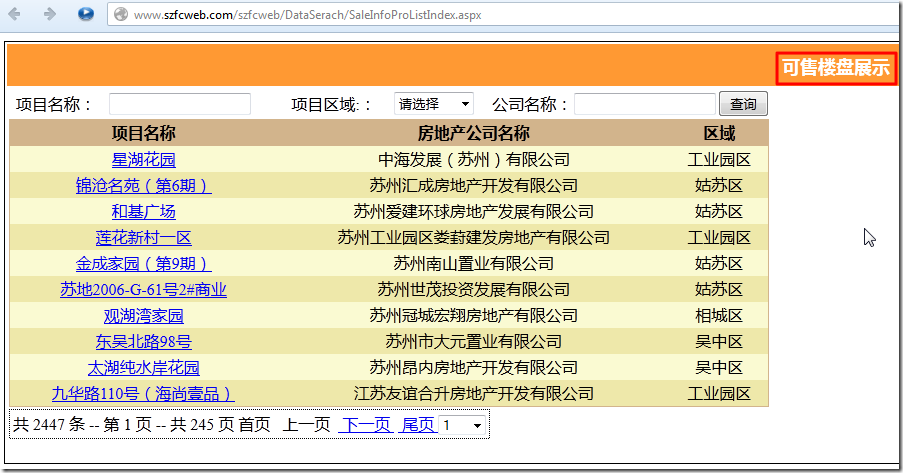903x473 pixels.
Task: Select the 苏州汇成房地产开发有限公司 cell
Action: pyautogui.click(x=473, y=186)
